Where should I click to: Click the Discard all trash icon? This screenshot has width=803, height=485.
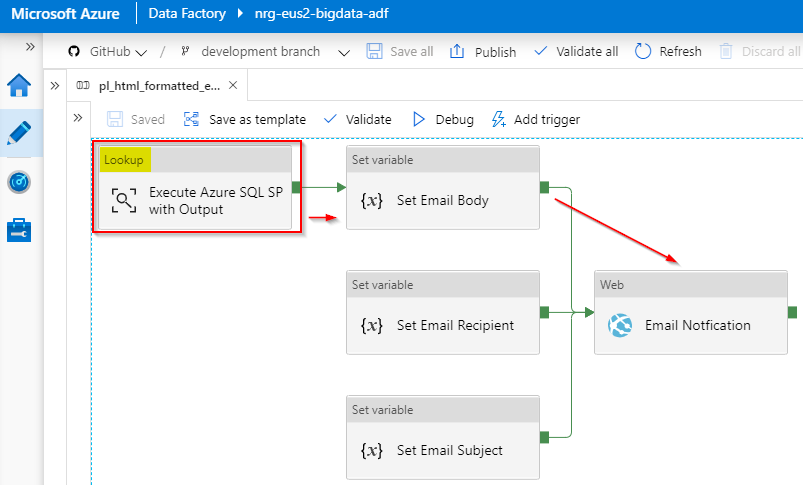[726, 51]
